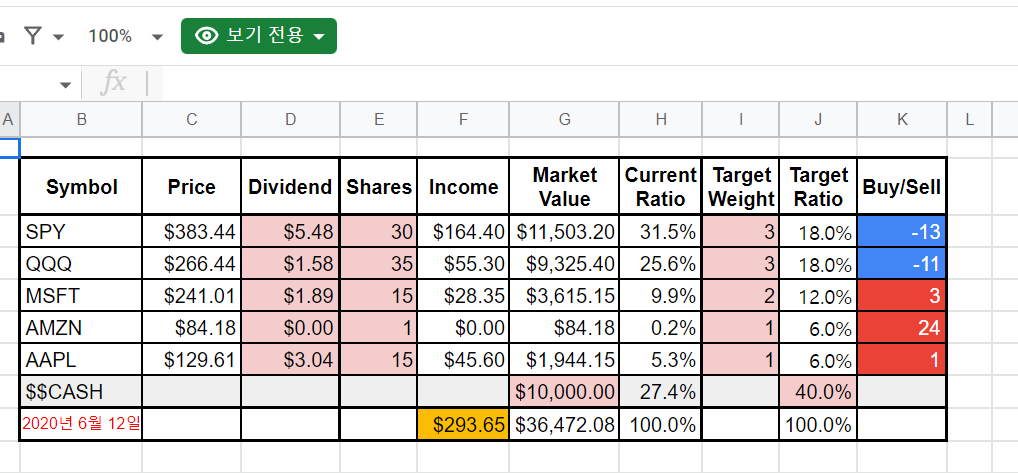
Task: Click the Market Value header cell
Action: coord(564,186)
